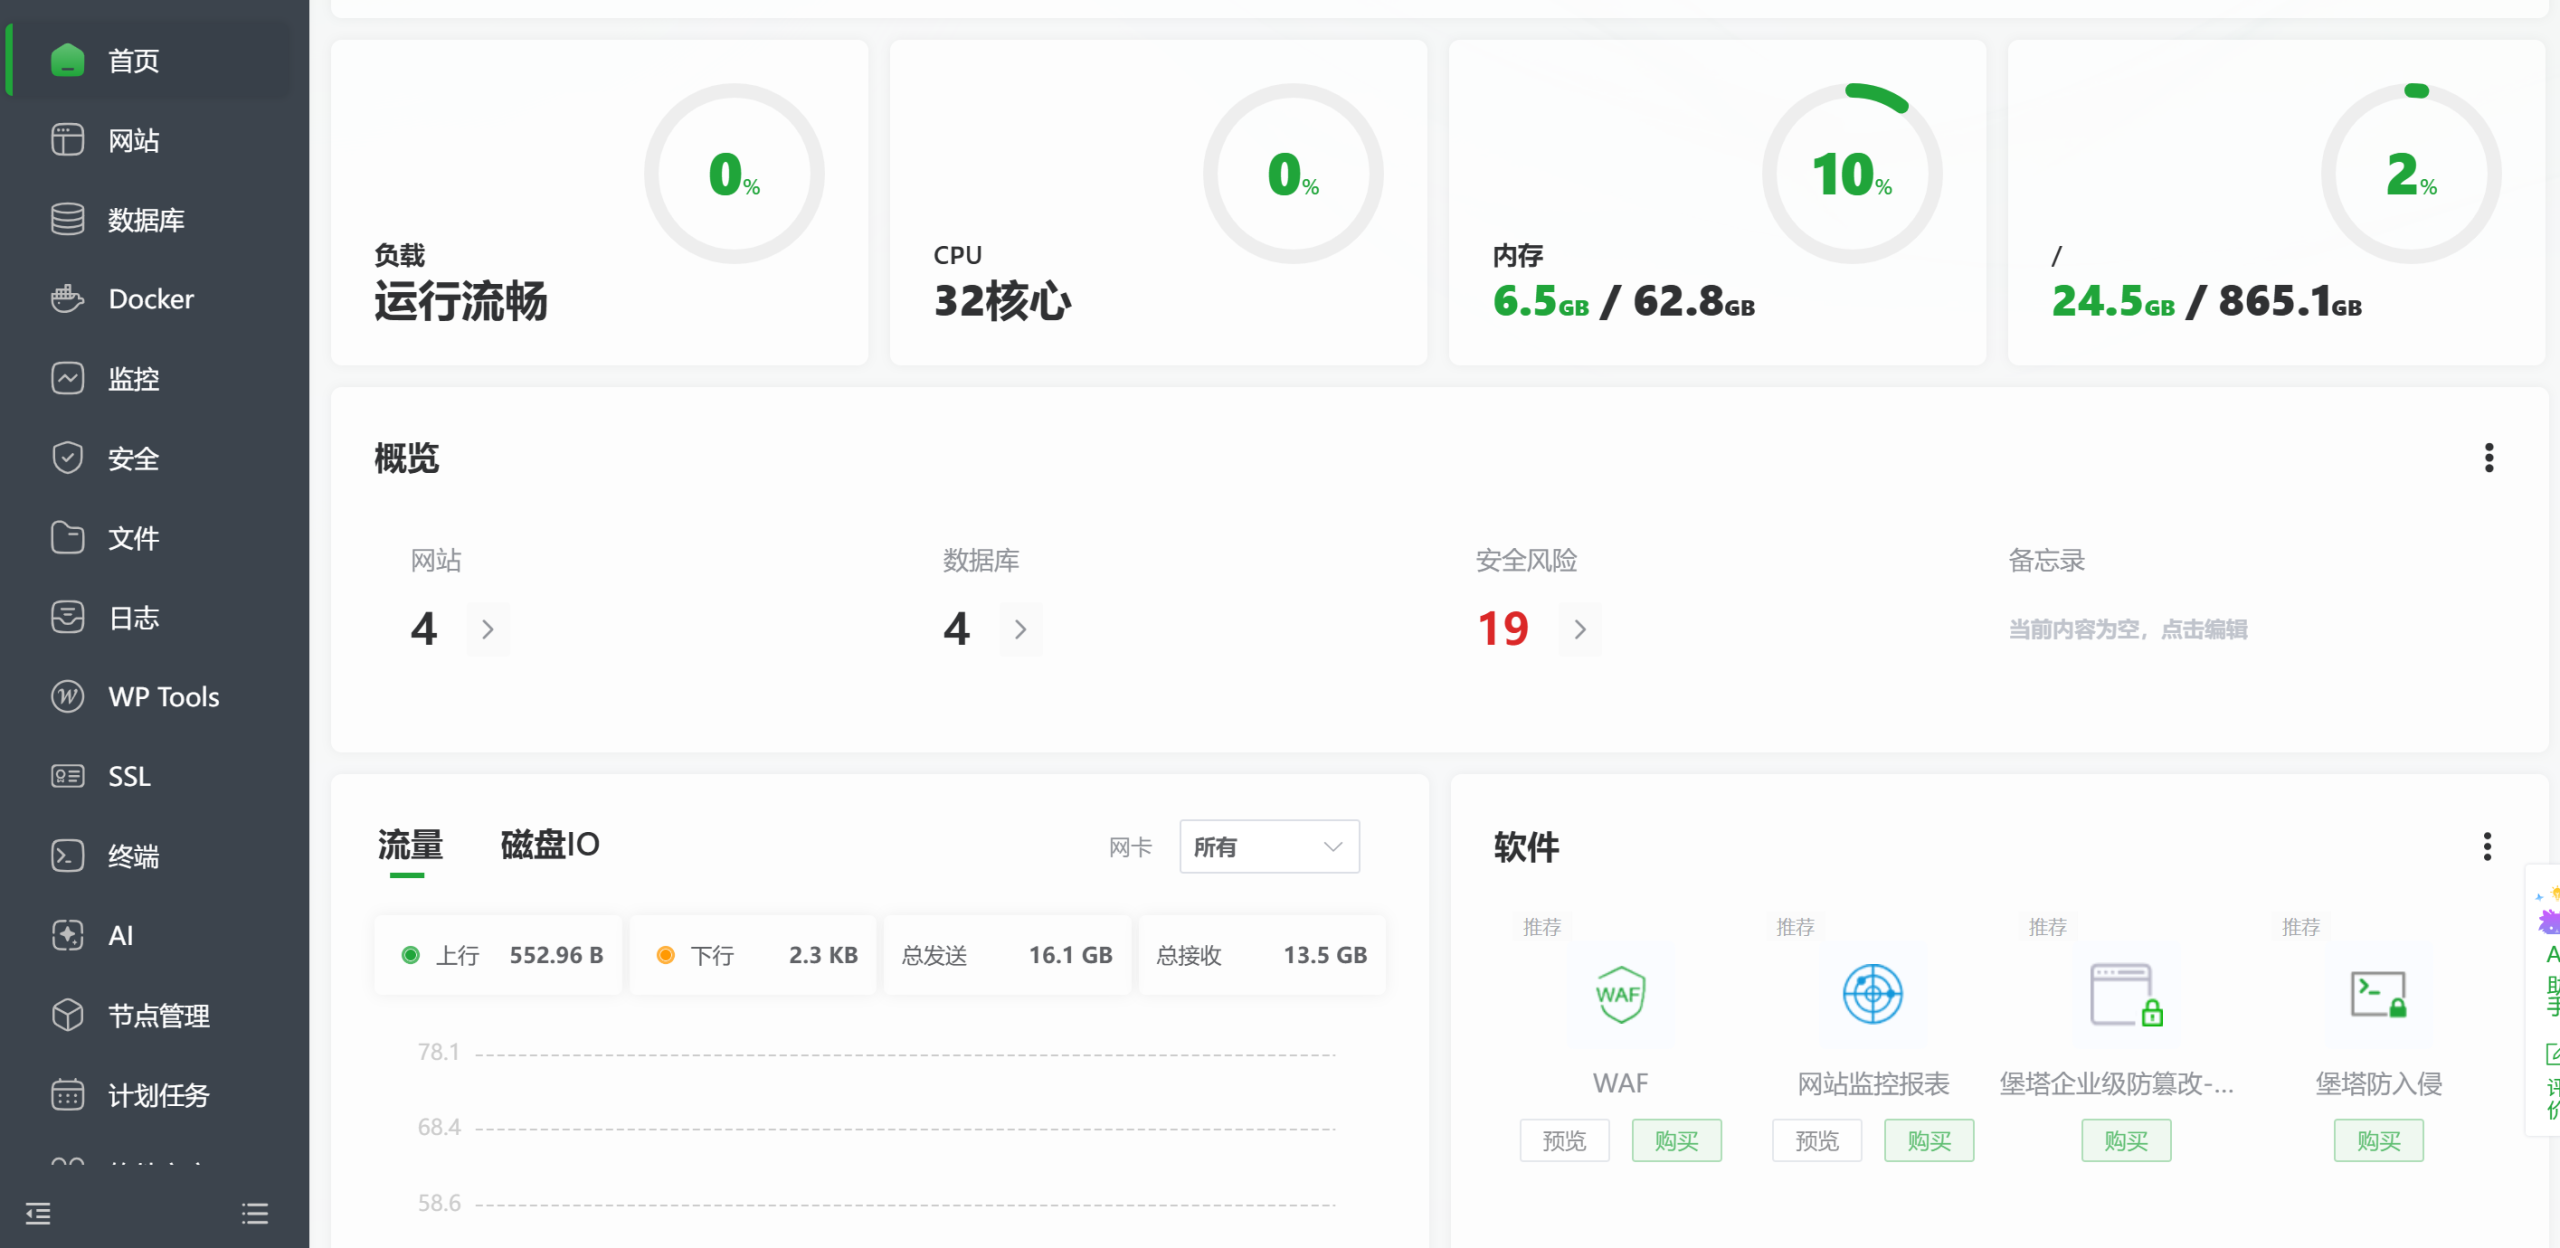Open the 安全 security shield icon
This screenshot has height=1248, width=2560.
coord(67,458)
